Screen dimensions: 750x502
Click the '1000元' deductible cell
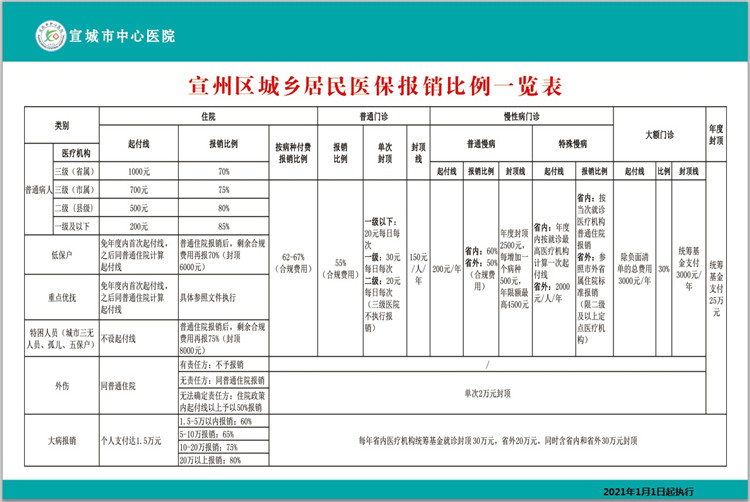[x=139, y=171]
